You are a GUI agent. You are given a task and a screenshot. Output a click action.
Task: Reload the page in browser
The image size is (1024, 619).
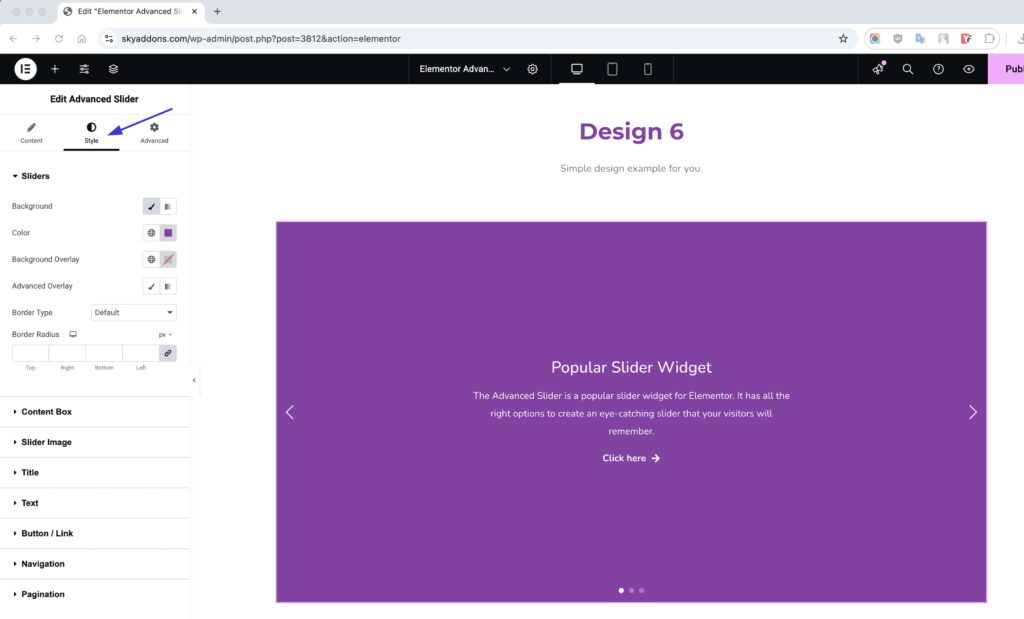coord(59,39)
